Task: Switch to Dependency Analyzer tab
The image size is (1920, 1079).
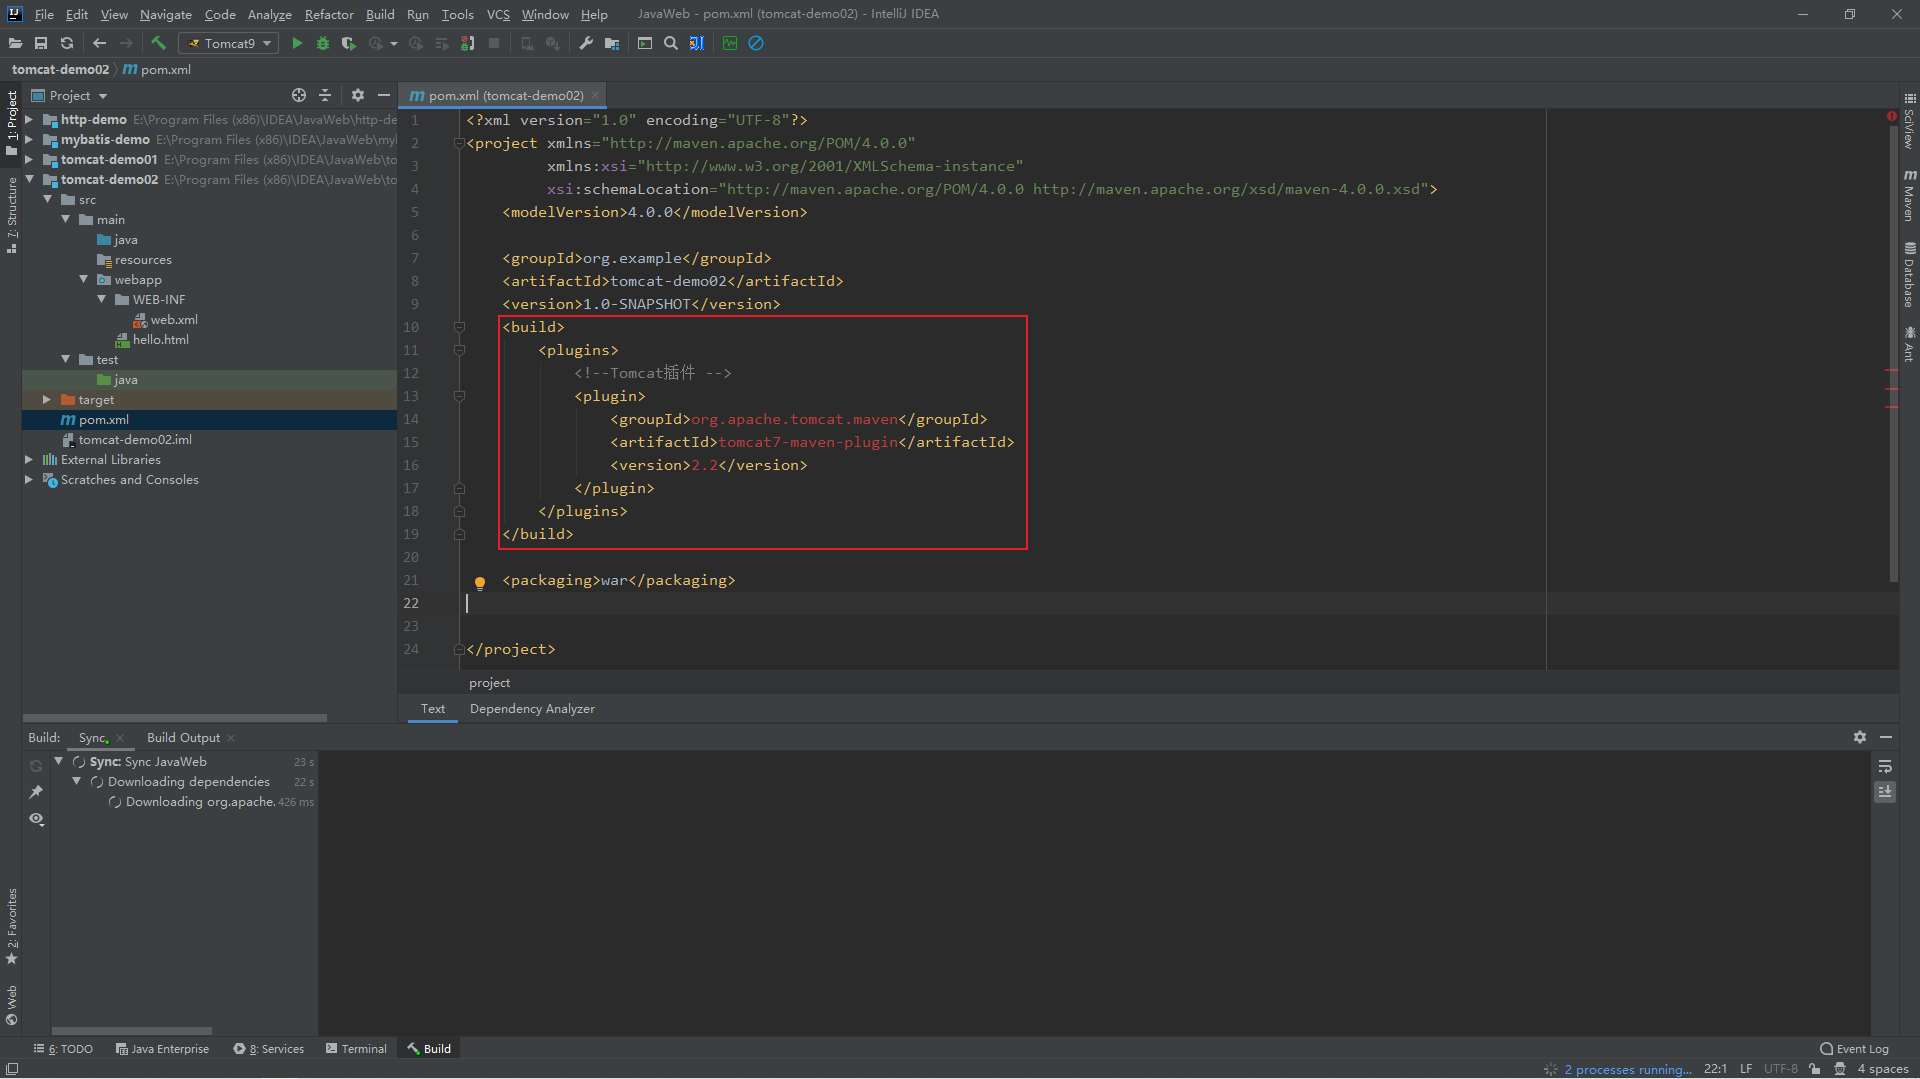Action: click(532, 709)
